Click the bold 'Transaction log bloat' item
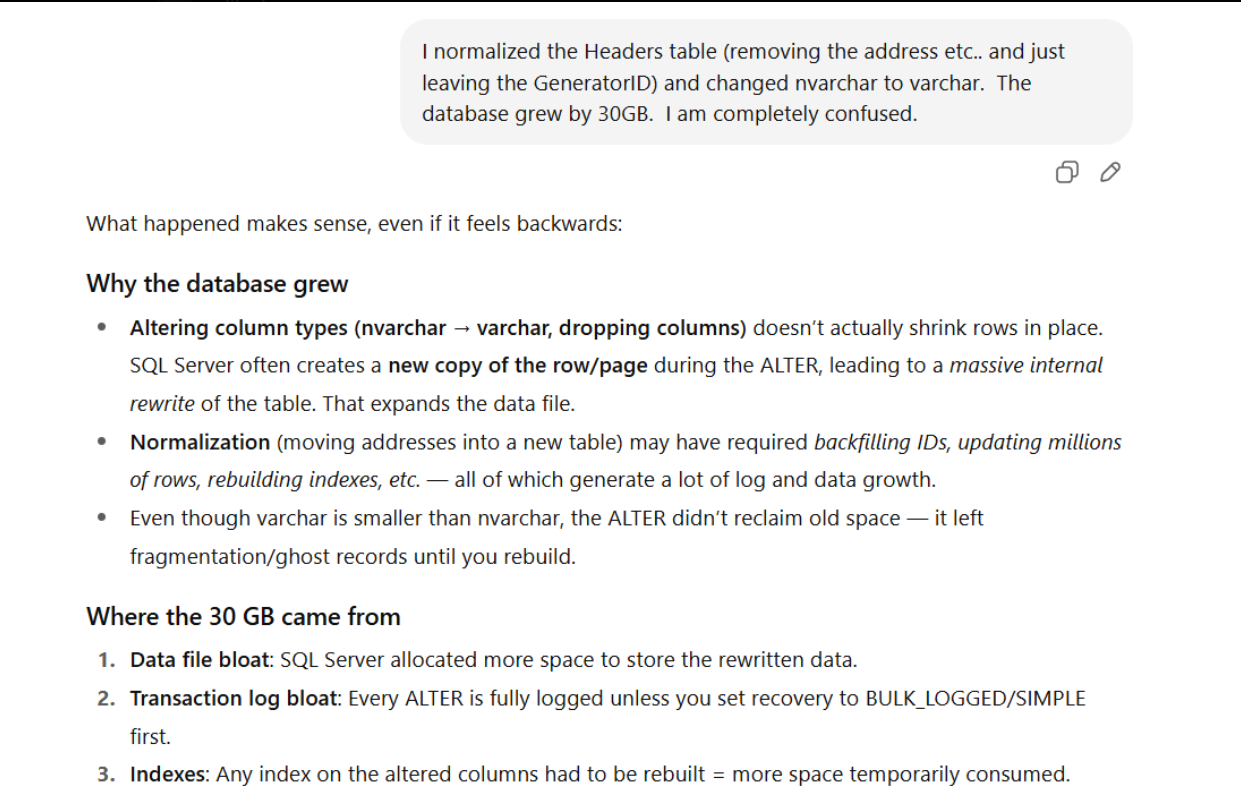The image size is (1241, 798). [x=236, y=698]
